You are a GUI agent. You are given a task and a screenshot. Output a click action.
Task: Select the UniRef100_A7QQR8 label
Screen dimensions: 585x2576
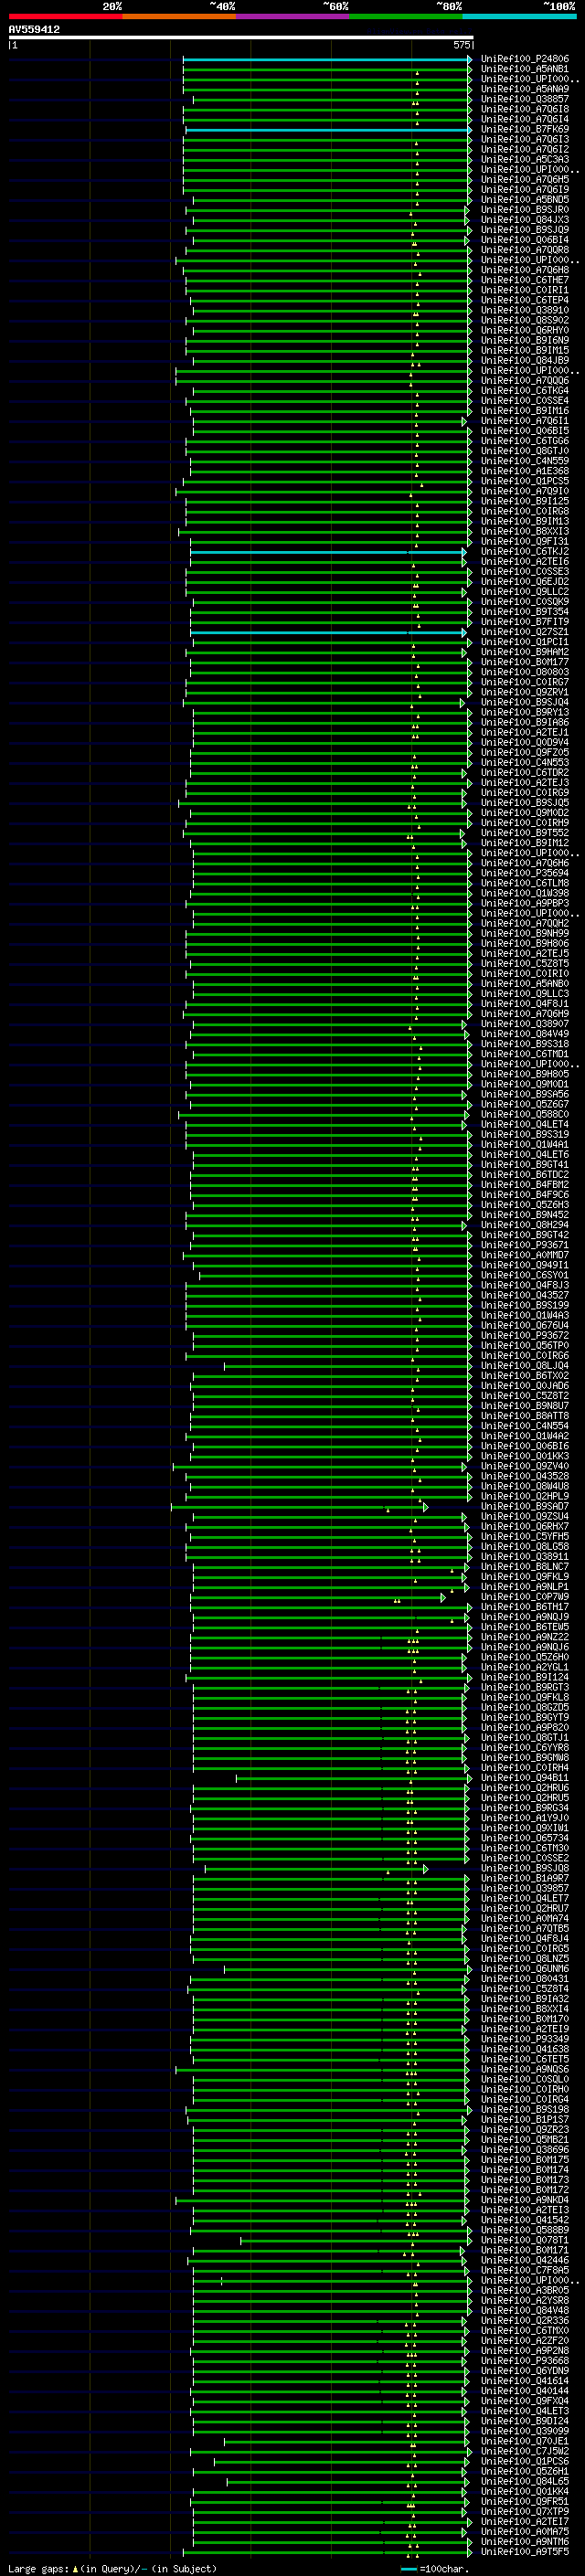point(525,250)
